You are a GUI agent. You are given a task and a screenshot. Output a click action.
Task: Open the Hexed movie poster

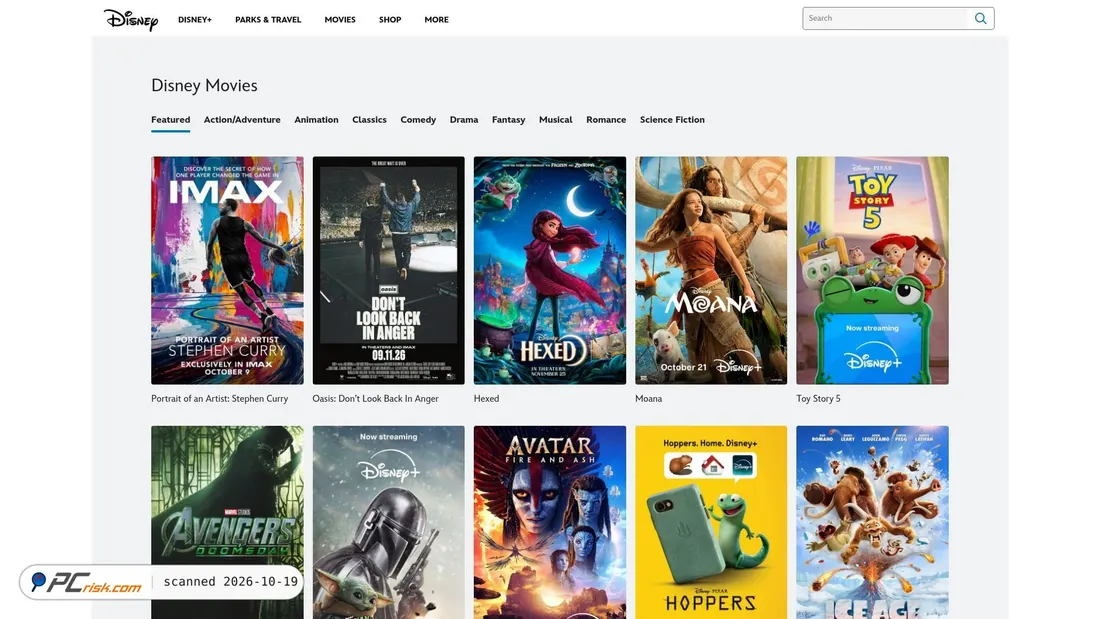pos(550,270)
